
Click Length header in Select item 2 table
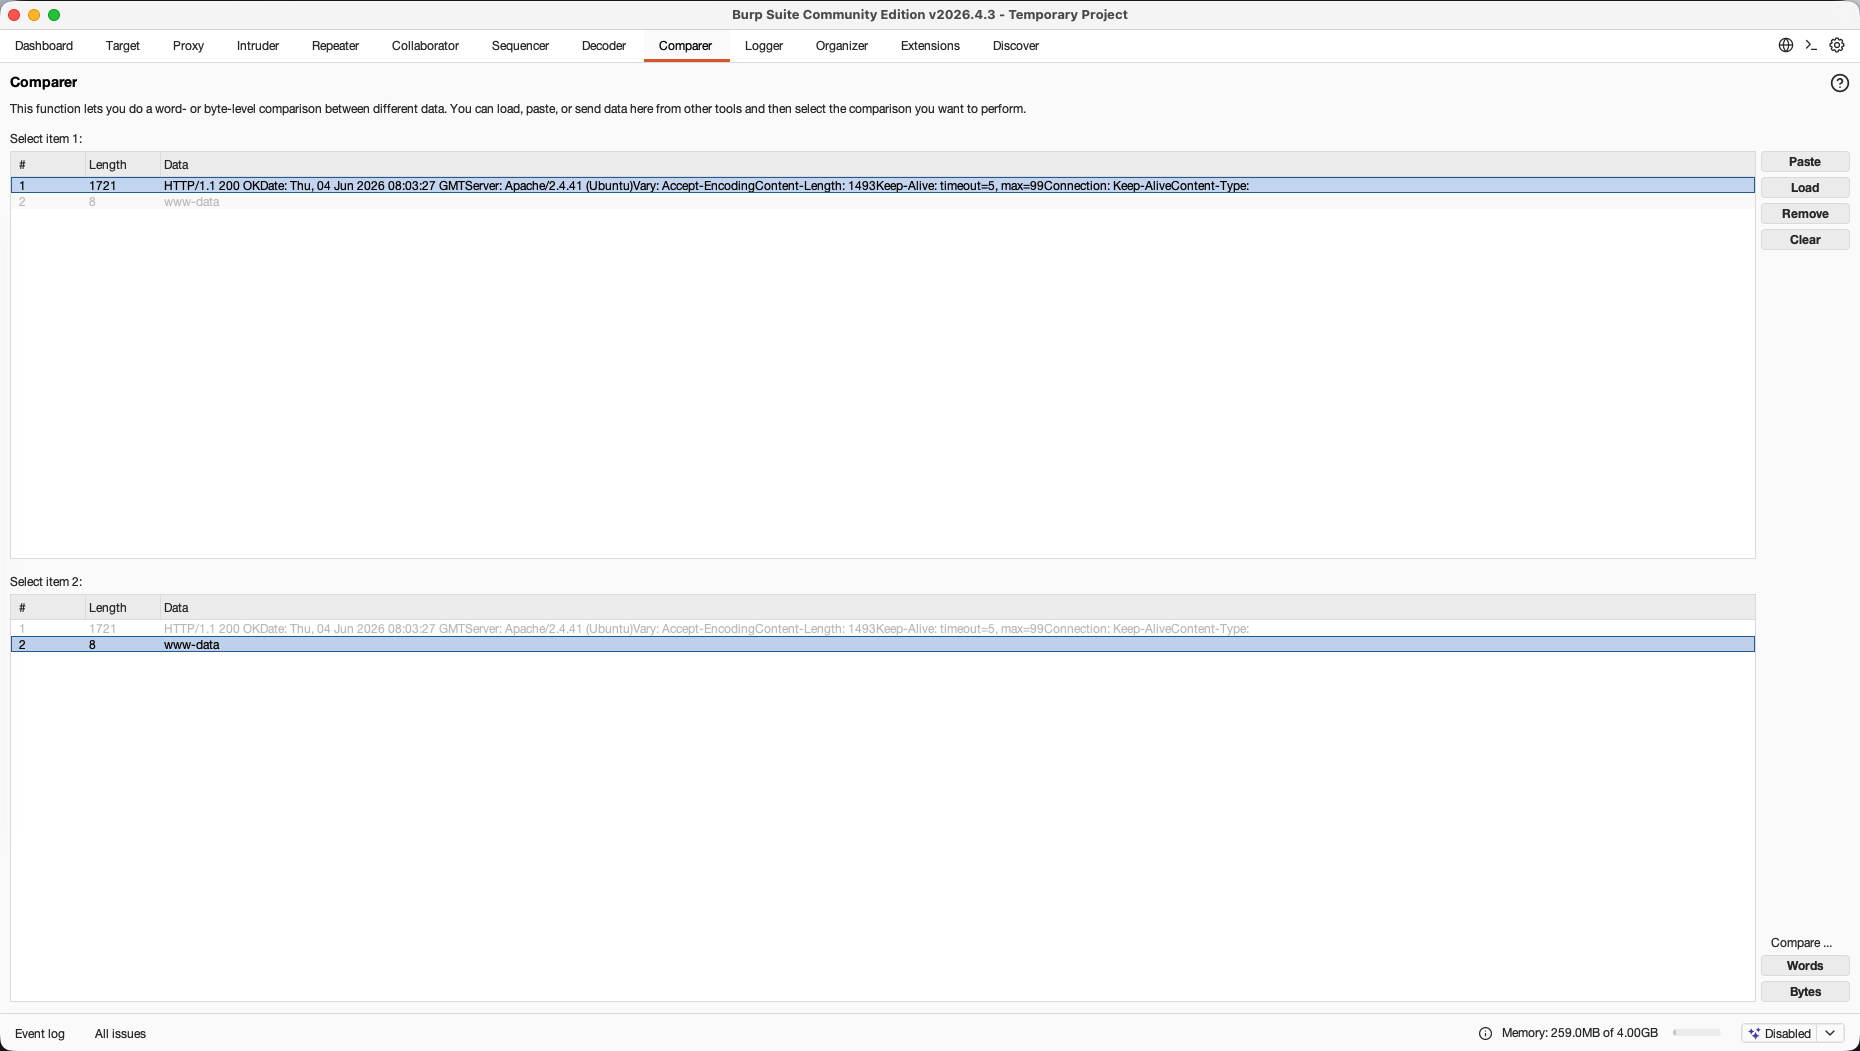coord(122,608)
